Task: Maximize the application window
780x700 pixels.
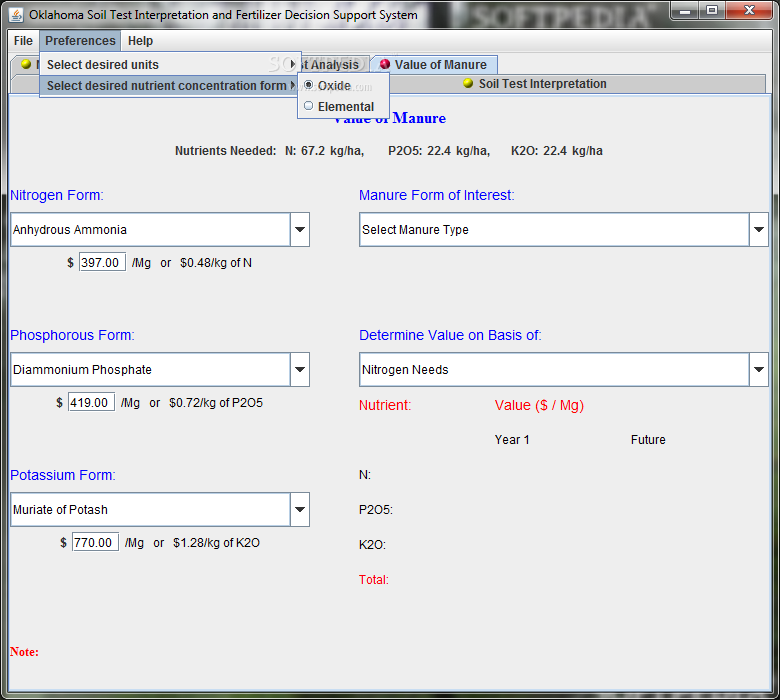Action: pos(712,10)
